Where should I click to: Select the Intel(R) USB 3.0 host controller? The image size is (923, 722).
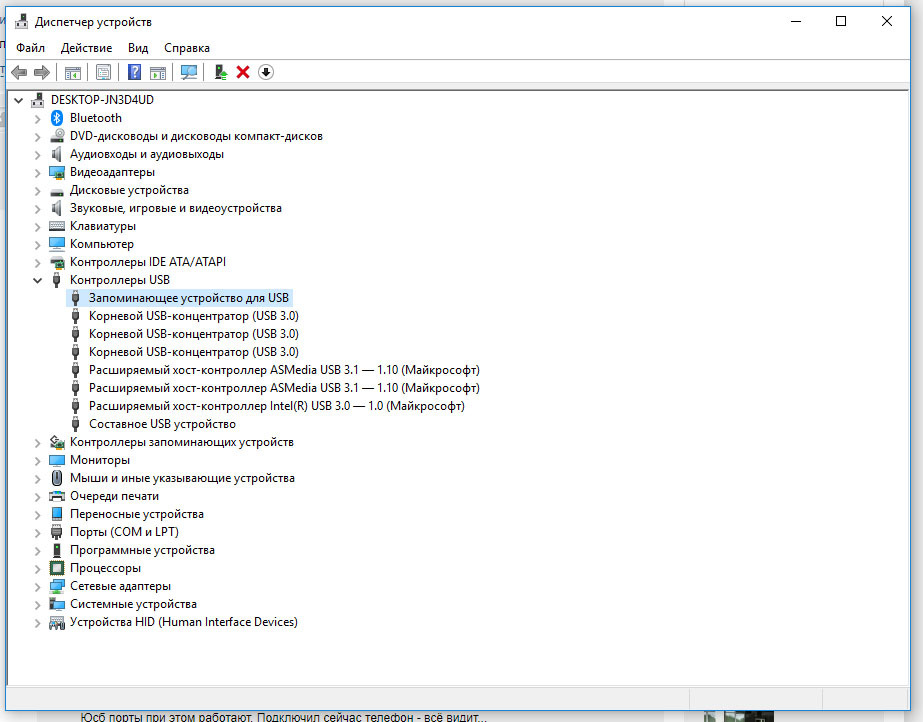tap(277, 406)
